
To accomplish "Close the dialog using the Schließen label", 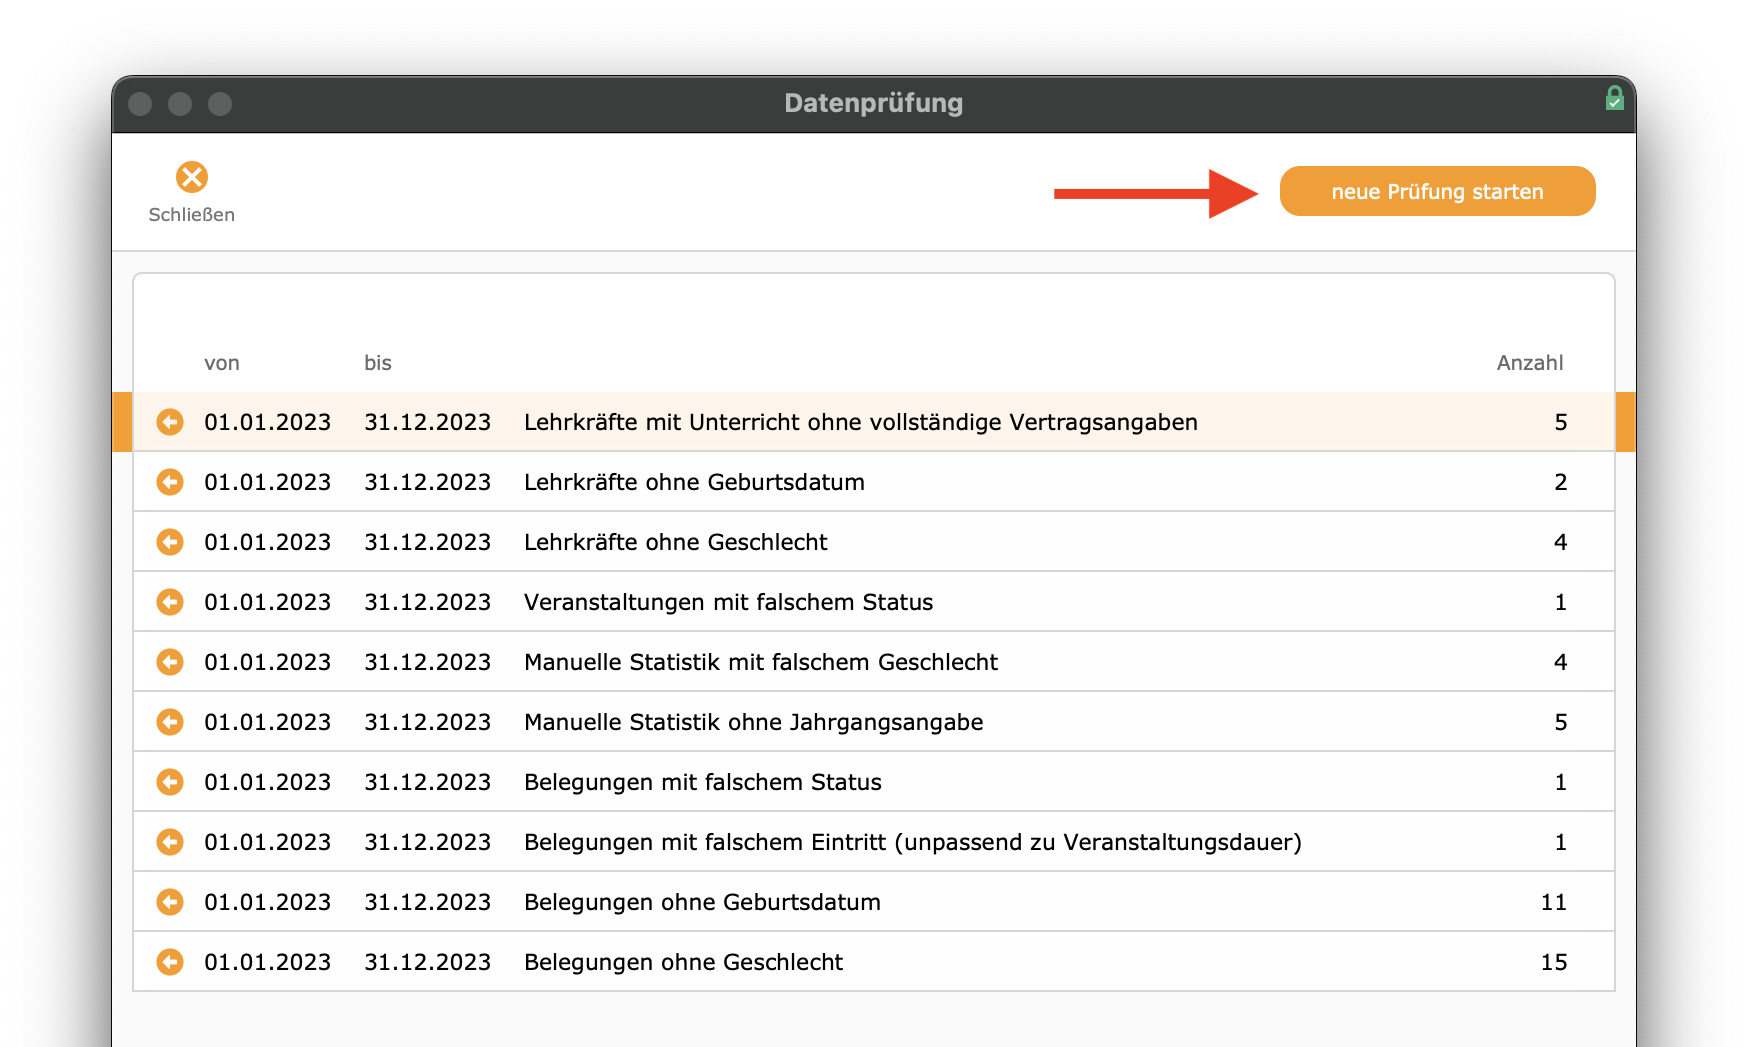I will 192,214.
